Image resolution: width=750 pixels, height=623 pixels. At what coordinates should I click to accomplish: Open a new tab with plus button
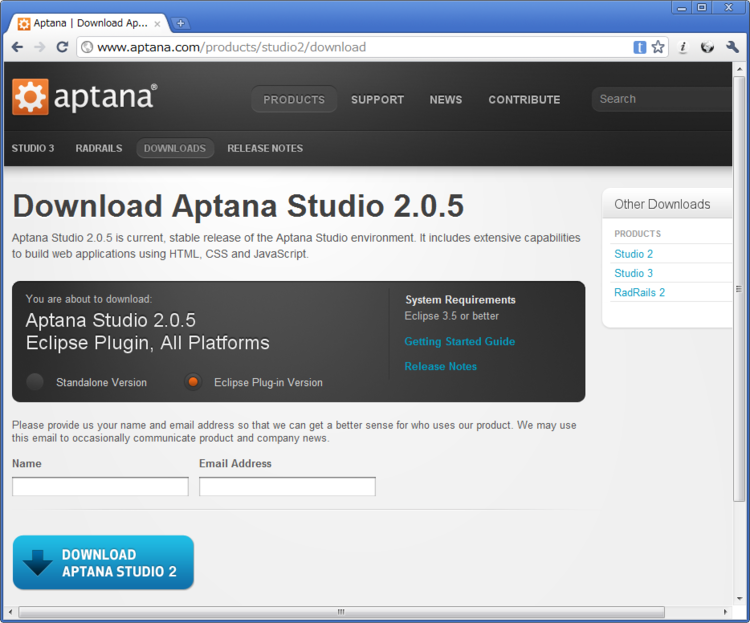[x=180, y=23]
